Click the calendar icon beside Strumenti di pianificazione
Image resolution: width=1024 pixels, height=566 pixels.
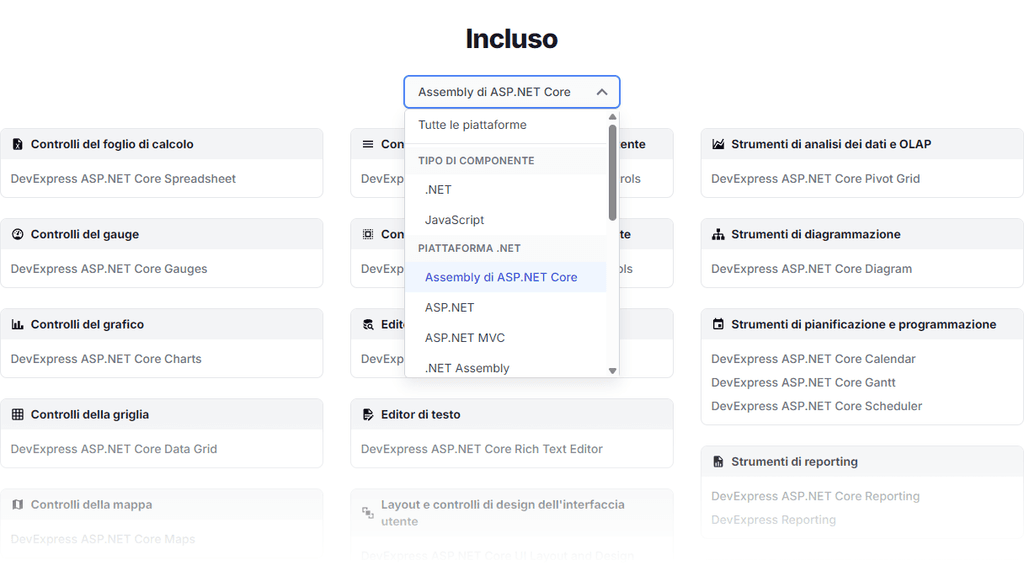coord(718,324)
